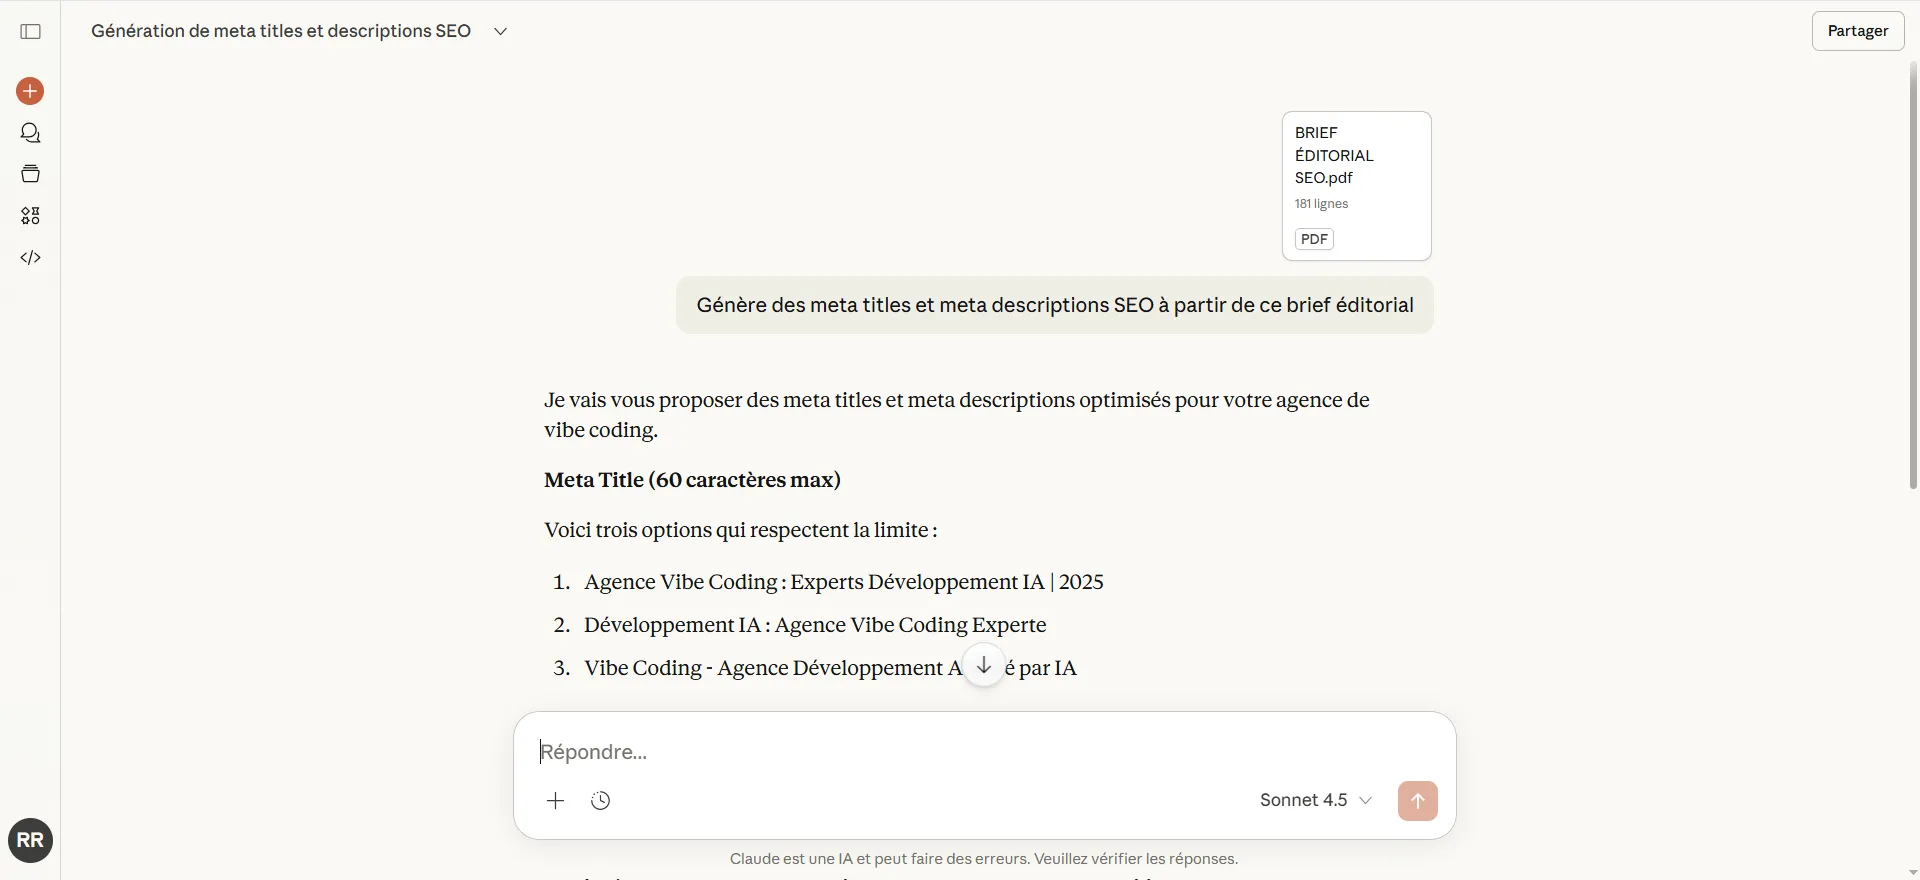
Task: Expand the conversation title chevron
Action: pyautogui.click(x=501, y=31)
